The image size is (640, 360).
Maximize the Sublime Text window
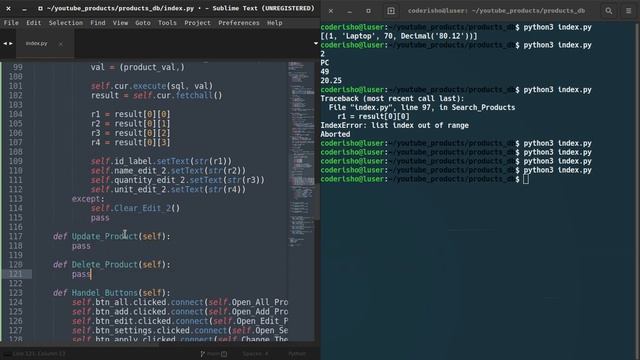[x=40, y=8]
